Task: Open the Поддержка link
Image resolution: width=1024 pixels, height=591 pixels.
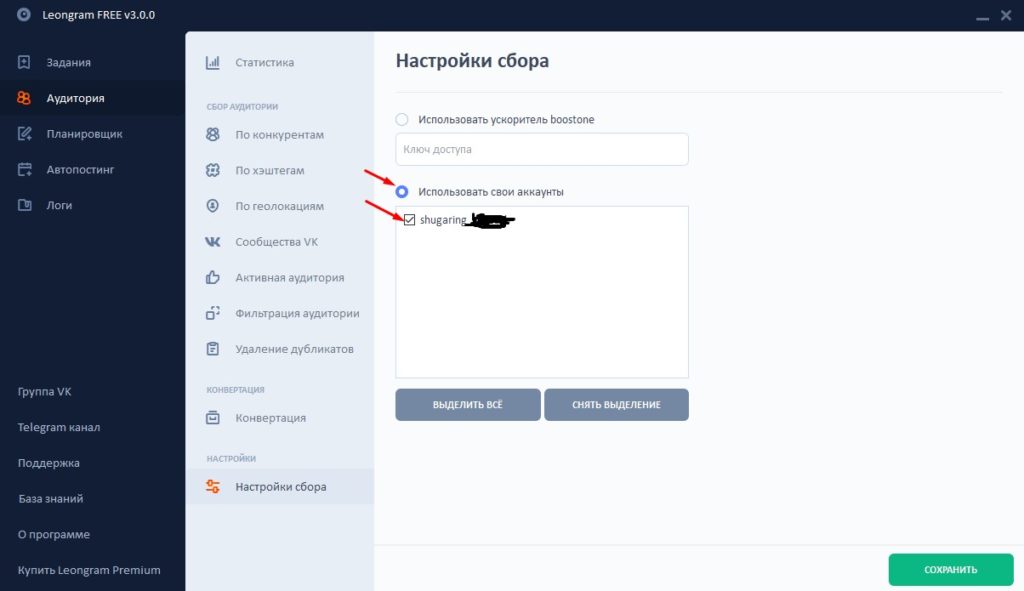Action: click(x=48, y=463)
